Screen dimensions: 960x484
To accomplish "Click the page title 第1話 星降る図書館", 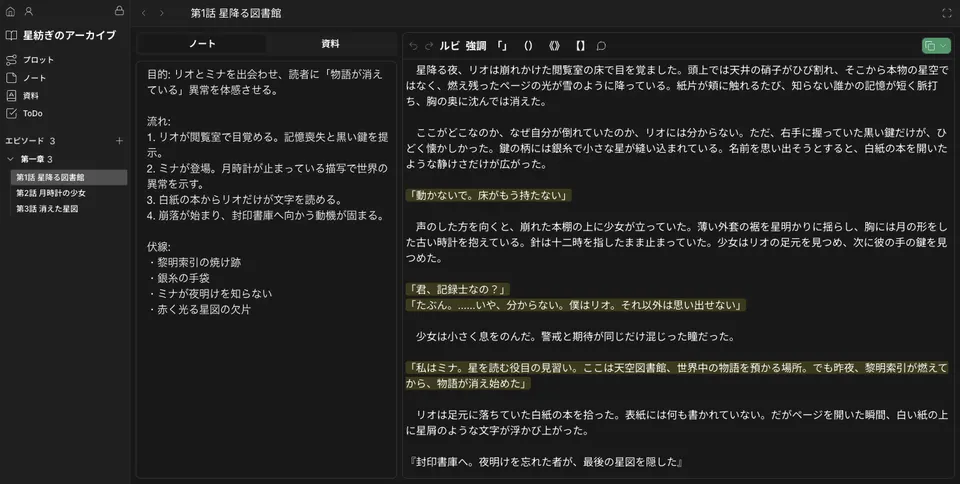I will point(236,13).
